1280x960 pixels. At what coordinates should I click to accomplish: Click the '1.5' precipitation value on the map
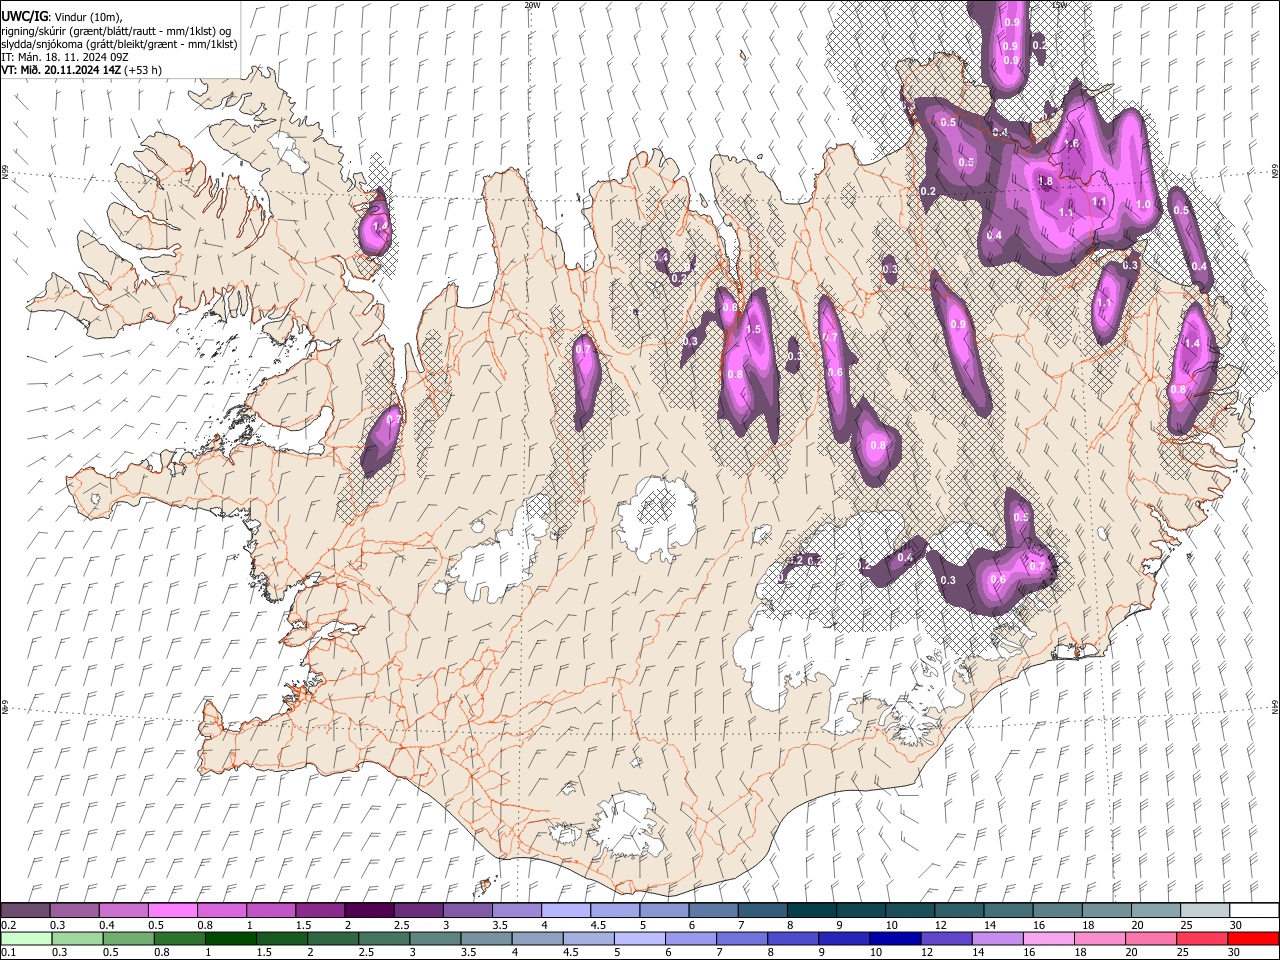click(x=754, y=329)
